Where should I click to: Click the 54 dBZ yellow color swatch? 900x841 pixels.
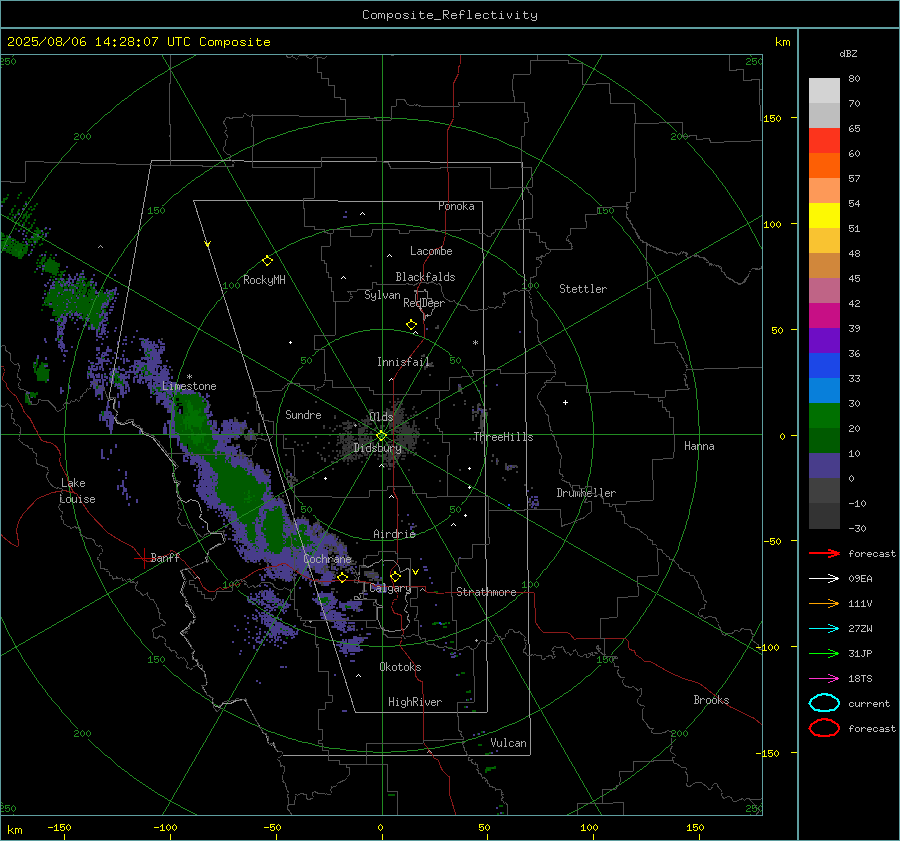[824, 215]
